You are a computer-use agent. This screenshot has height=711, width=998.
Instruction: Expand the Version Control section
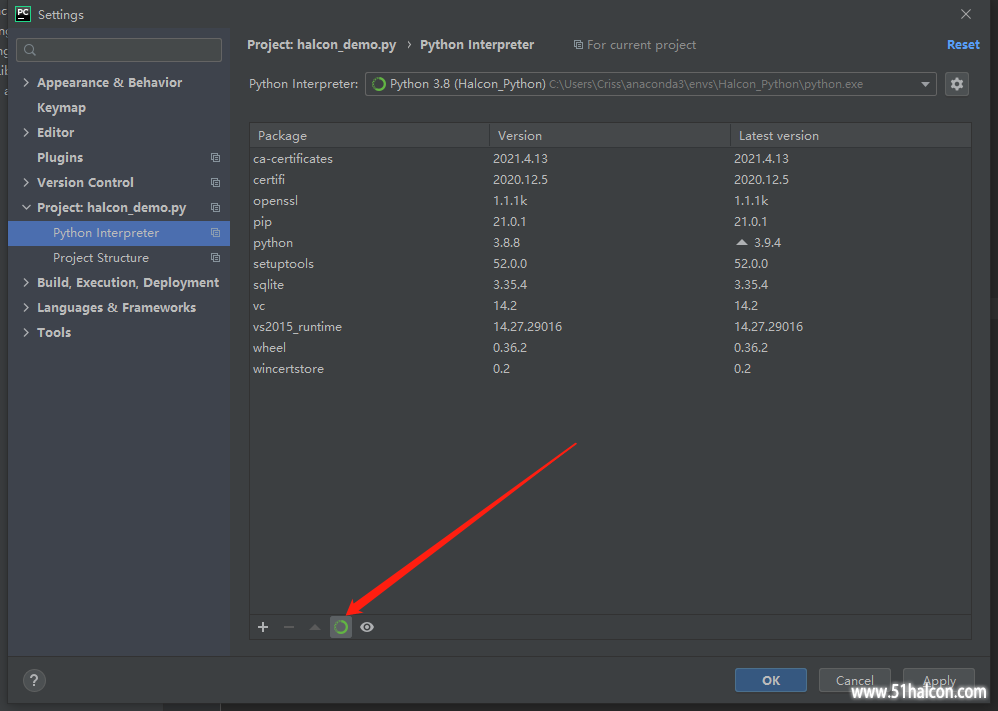click(26, 183)
